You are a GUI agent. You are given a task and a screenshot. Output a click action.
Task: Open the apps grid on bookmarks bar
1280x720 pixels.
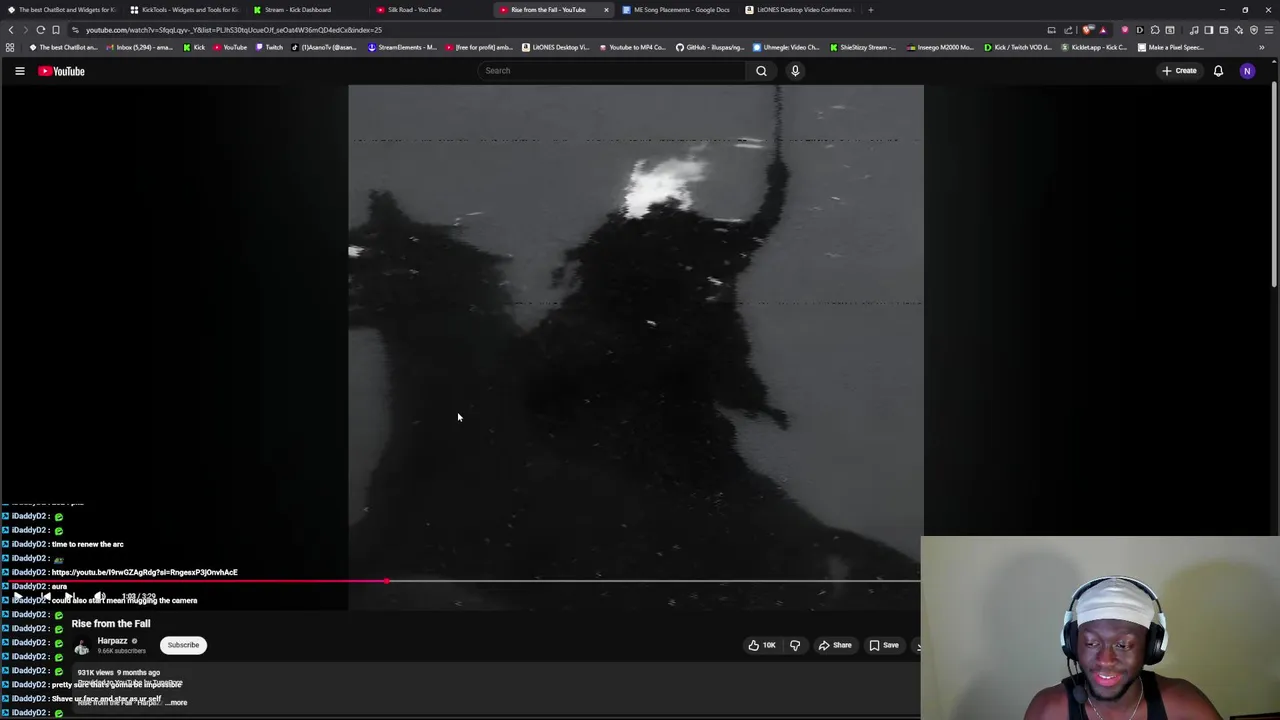pyautogui.click(x=10, y=47)
